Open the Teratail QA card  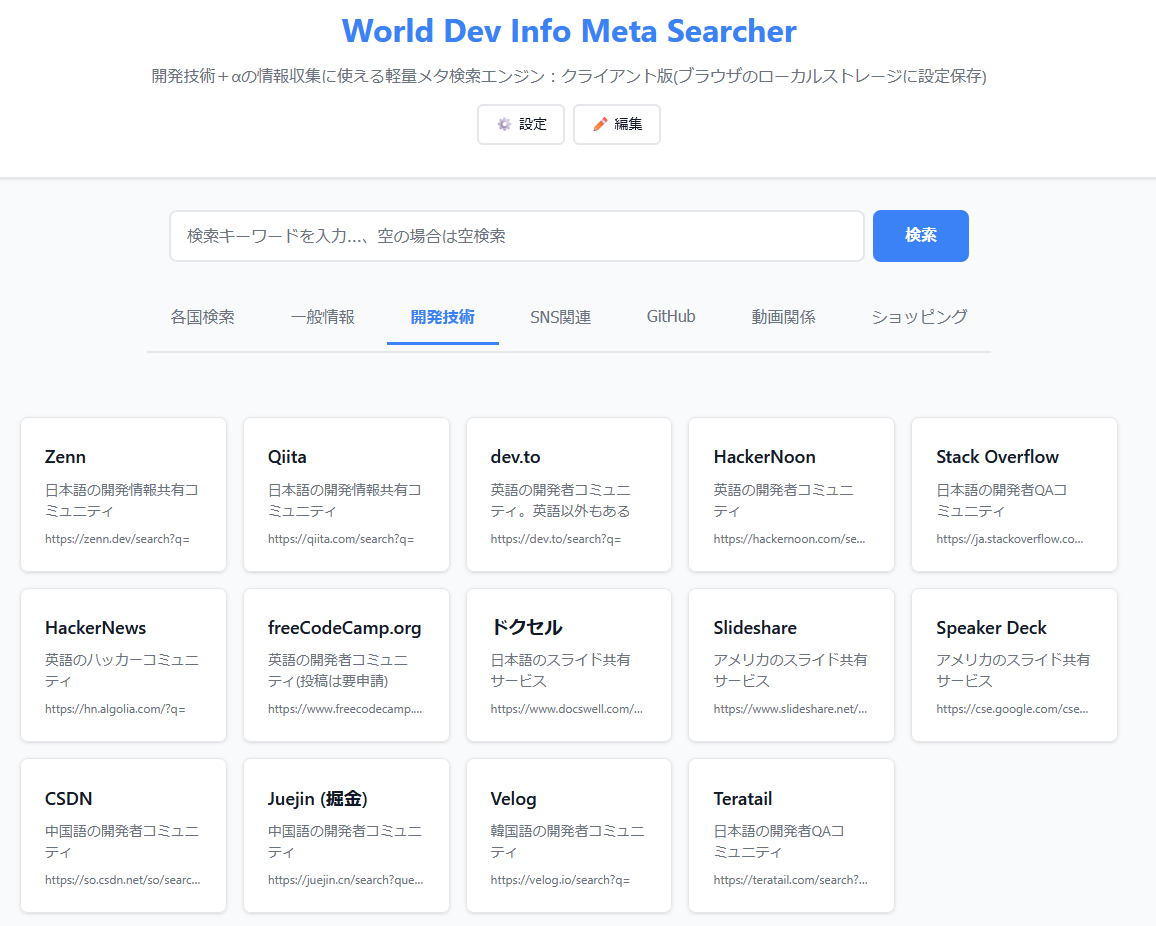tap(791, 834)
